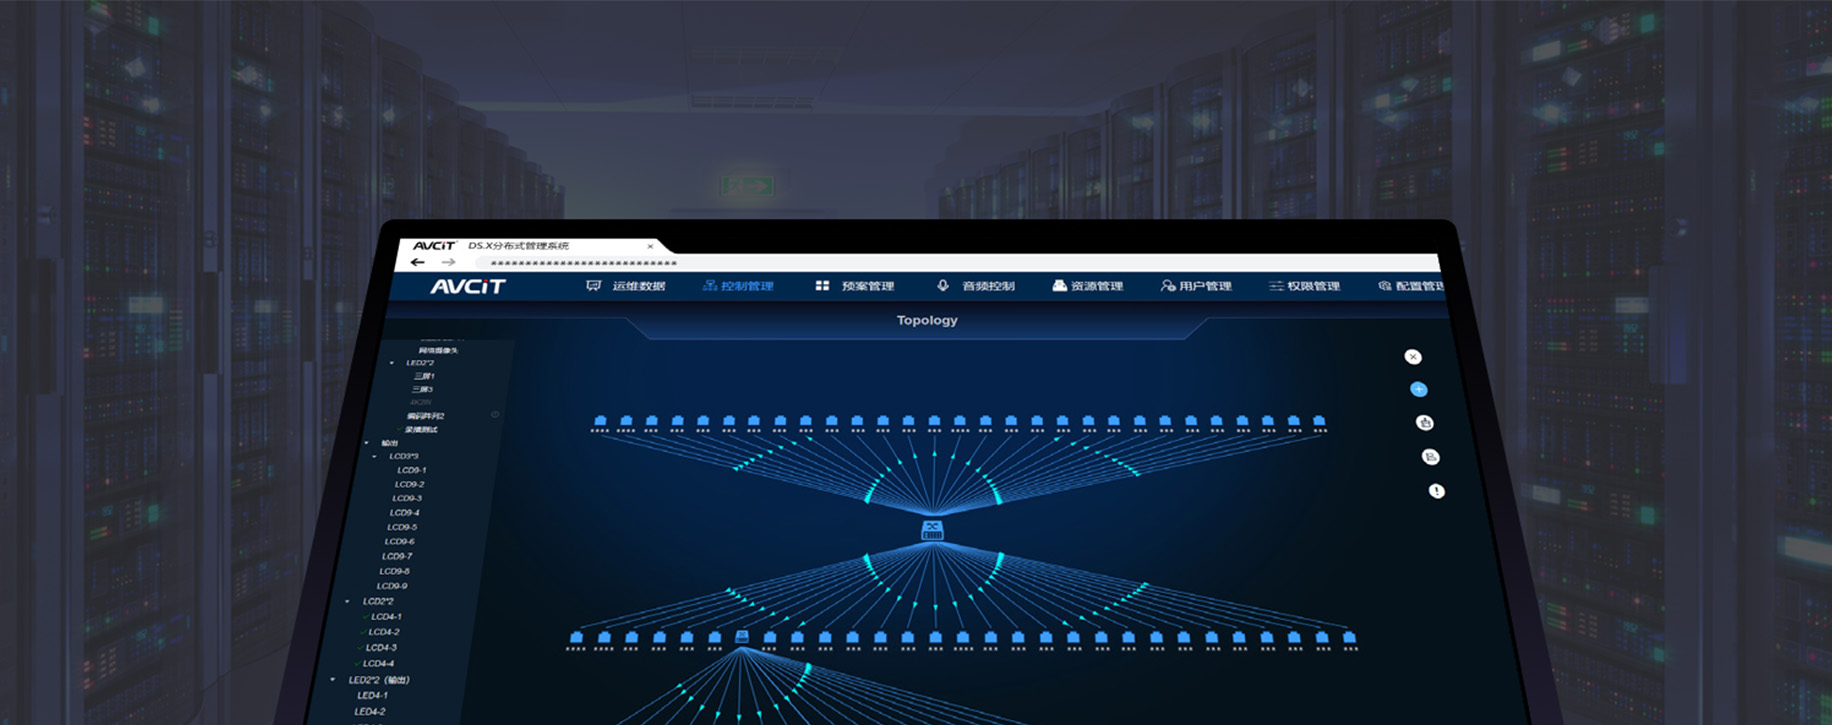The height and width of the screenshot is (725, 1832).
Task: Select 三屏3 in the tree
Action: pyautogui.click(x=422, y=389)
